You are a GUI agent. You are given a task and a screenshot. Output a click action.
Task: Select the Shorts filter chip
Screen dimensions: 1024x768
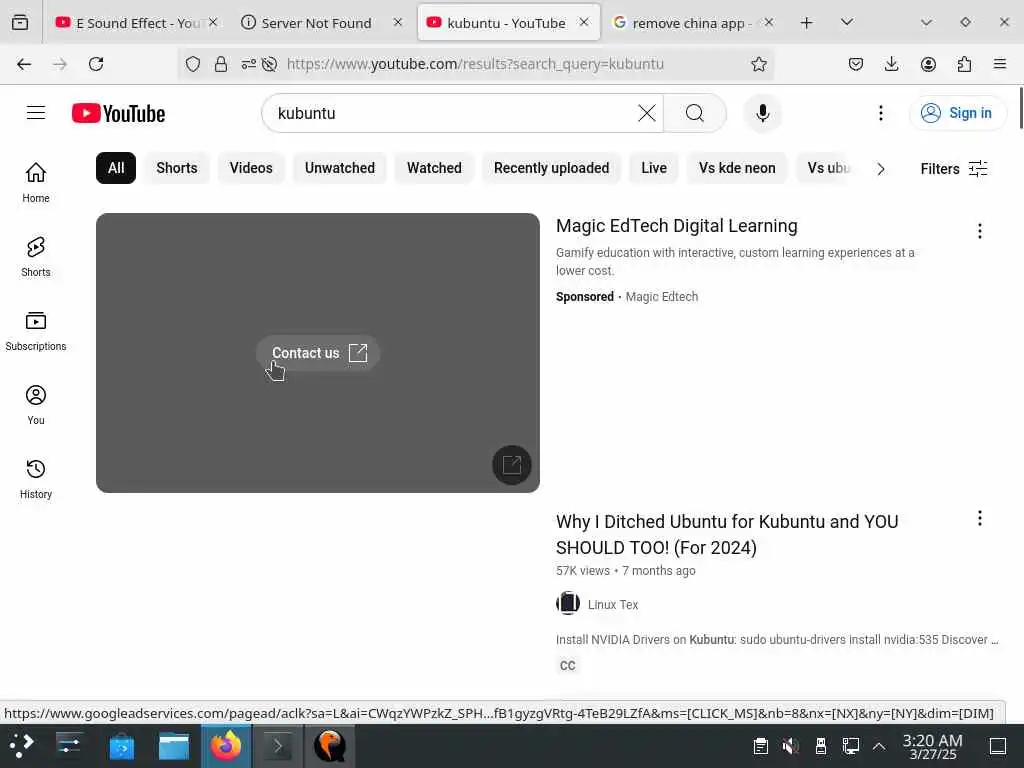point(177,168)
